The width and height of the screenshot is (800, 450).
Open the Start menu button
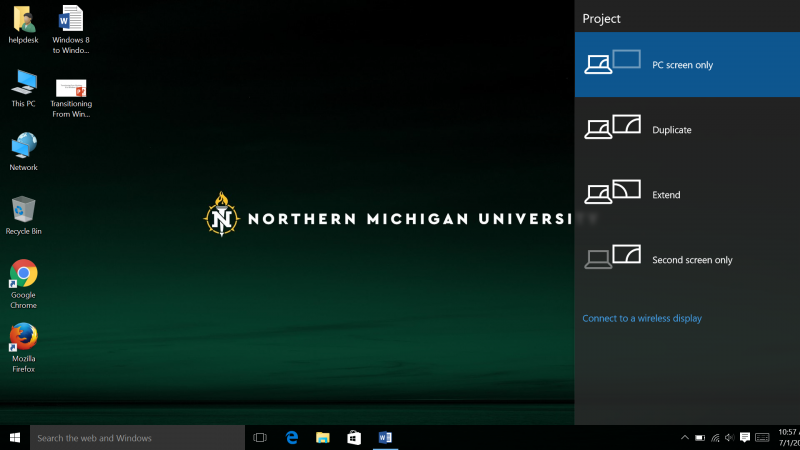(x=15, y=437)
